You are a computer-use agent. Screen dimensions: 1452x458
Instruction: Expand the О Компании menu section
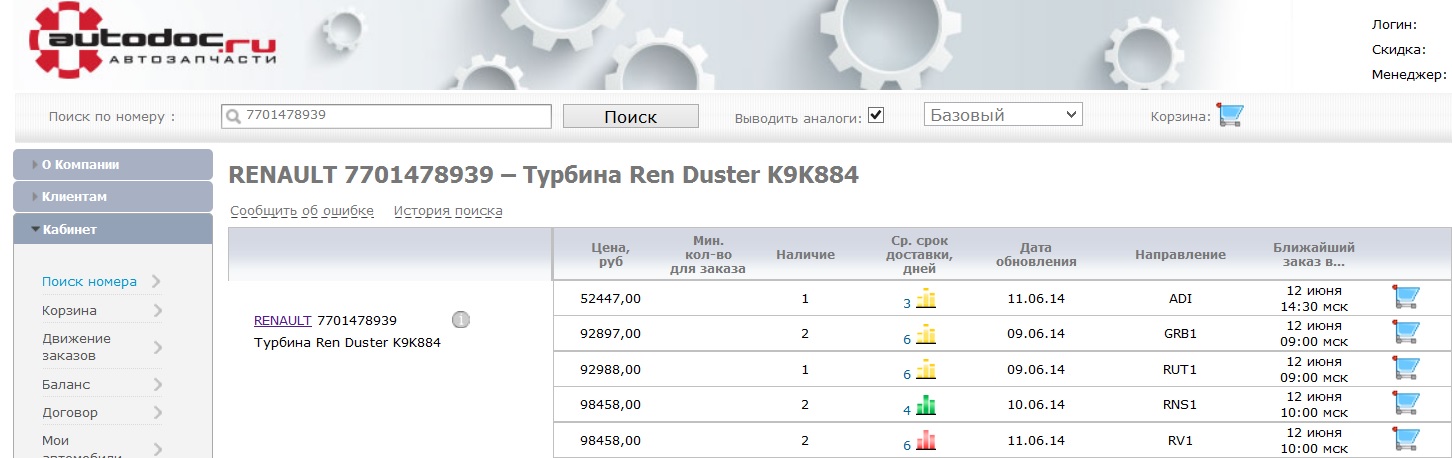pos(113,164)
